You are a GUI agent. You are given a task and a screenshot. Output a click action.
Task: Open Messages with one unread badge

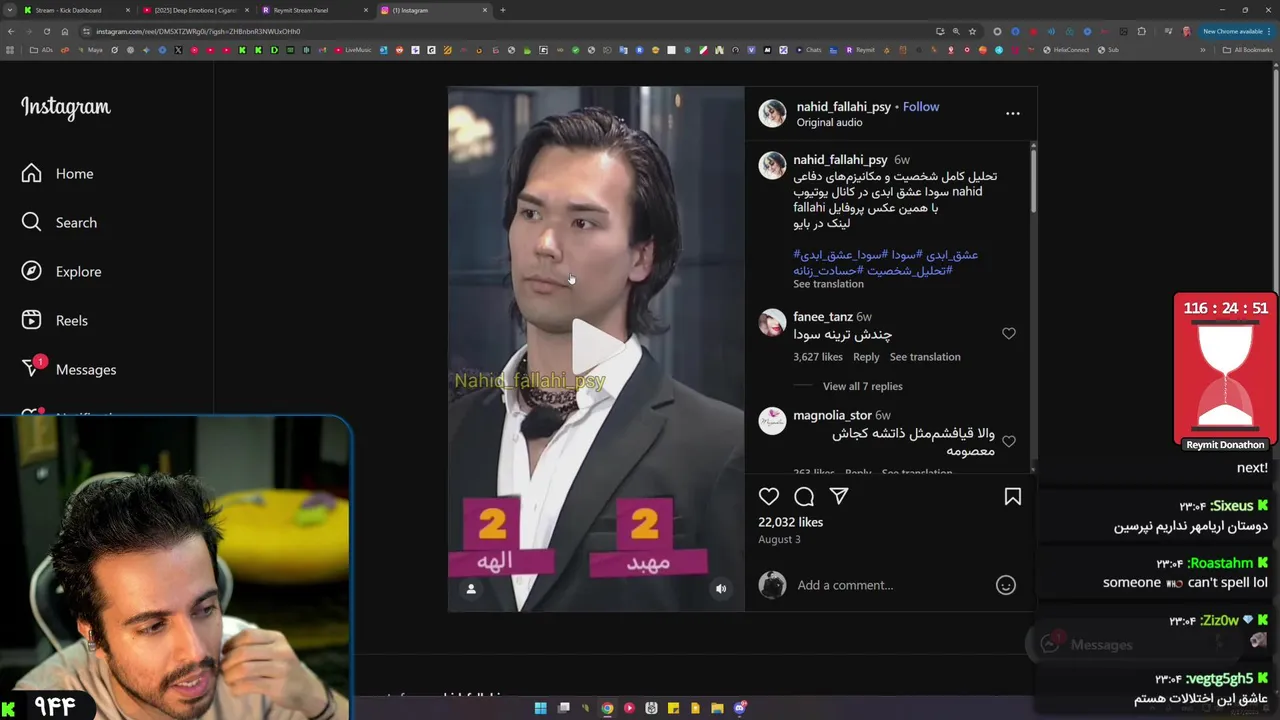click(x=69, y=369)
